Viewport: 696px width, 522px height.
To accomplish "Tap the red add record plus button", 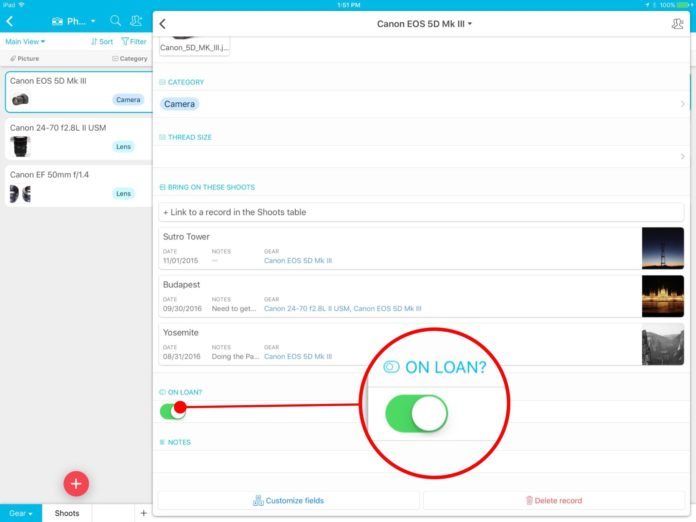I will [76, 483].
